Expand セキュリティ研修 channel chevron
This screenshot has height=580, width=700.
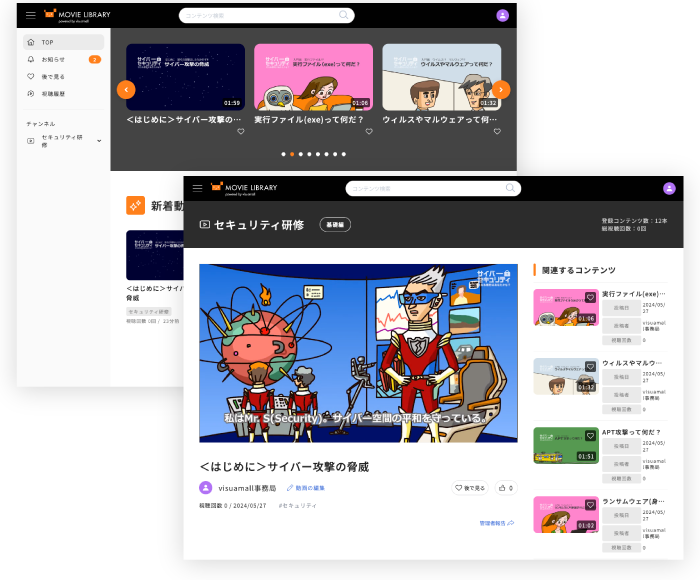click(x=99, y=141)
